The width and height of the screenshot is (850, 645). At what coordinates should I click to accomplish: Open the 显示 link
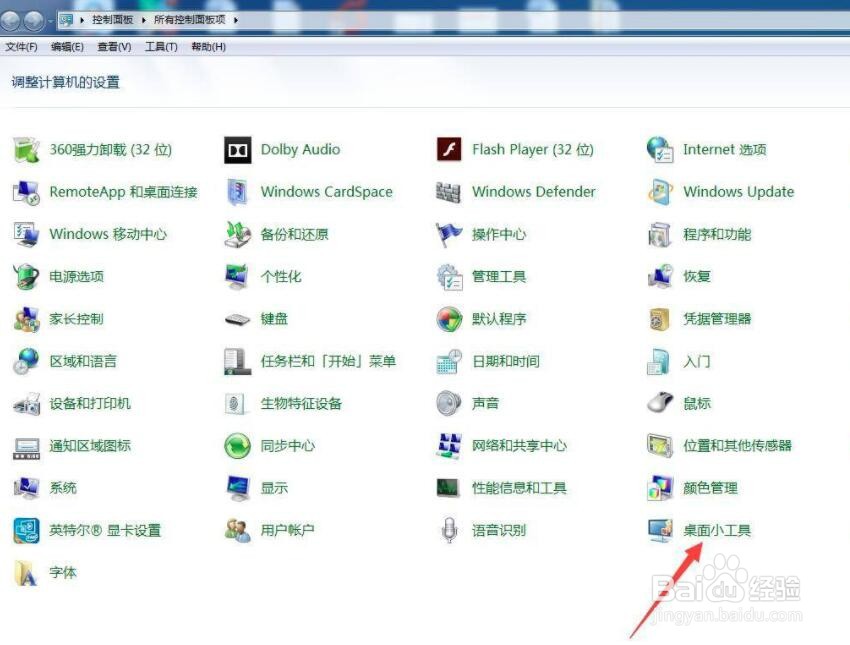[274, 488]
